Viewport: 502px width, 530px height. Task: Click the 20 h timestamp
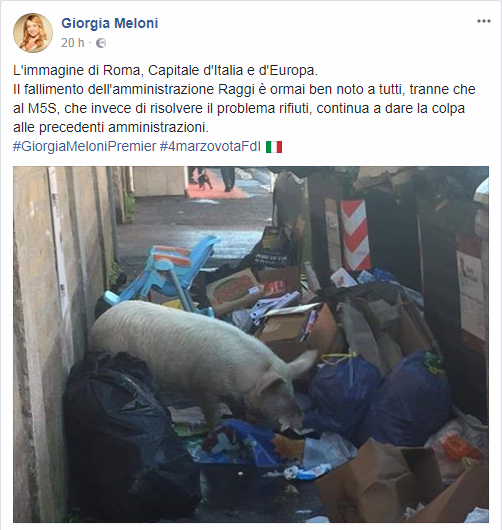[73, 43]
